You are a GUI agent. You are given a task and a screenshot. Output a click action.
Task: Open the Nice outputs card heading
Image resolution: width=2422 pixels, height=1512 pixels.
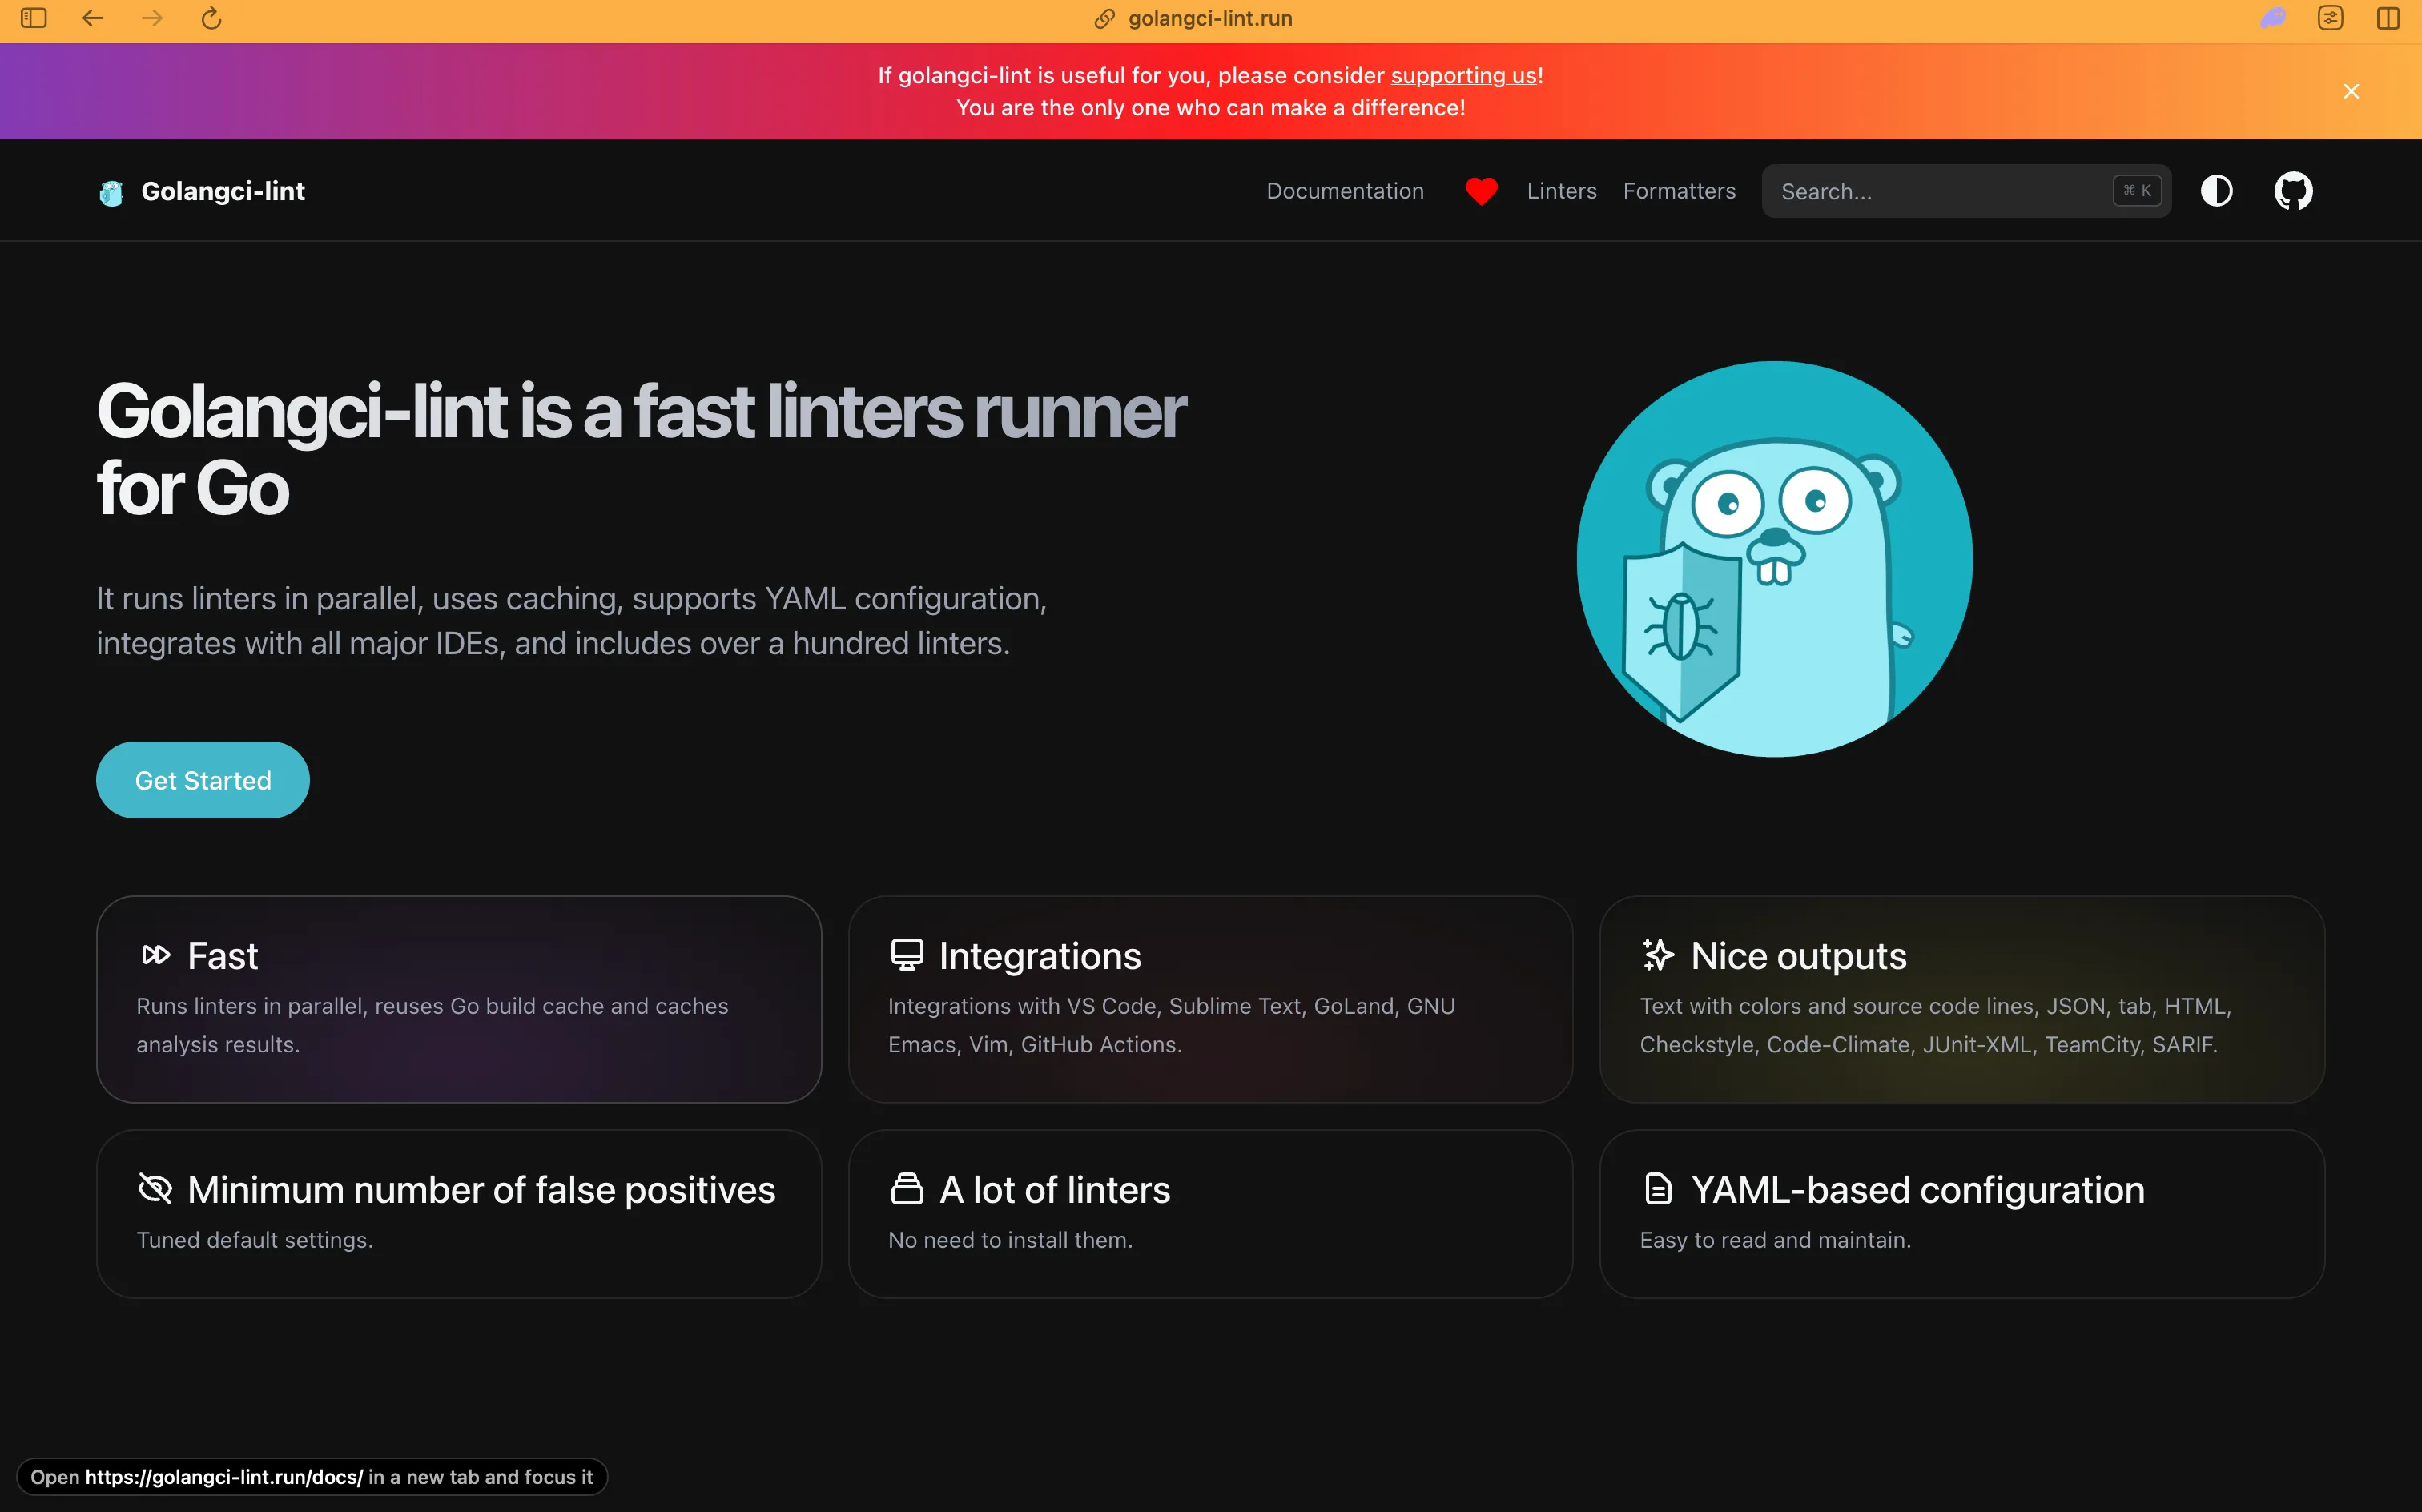click(1798, 956)
